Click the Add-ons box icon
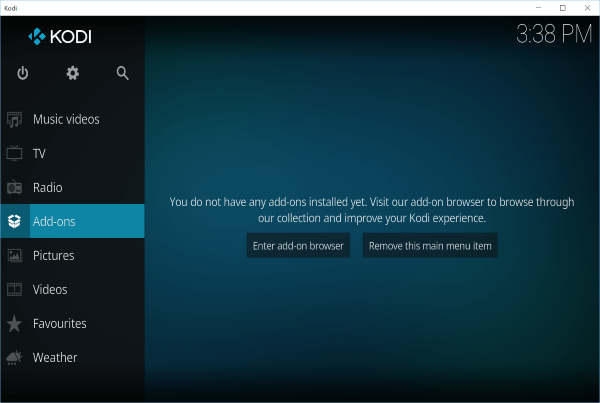The height and width of the screenshot is (403, 600). pos(15,222)
